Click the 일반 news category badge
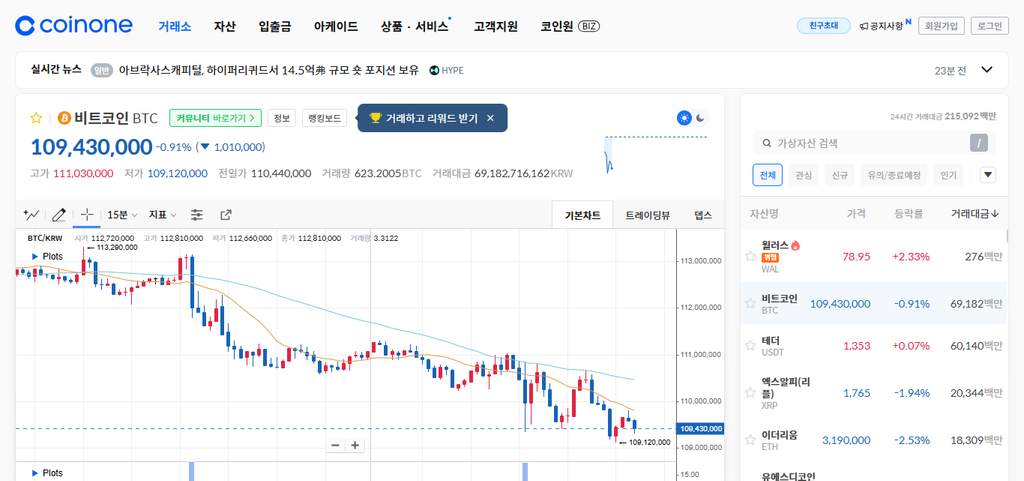1024x481 pixels. 101,70
